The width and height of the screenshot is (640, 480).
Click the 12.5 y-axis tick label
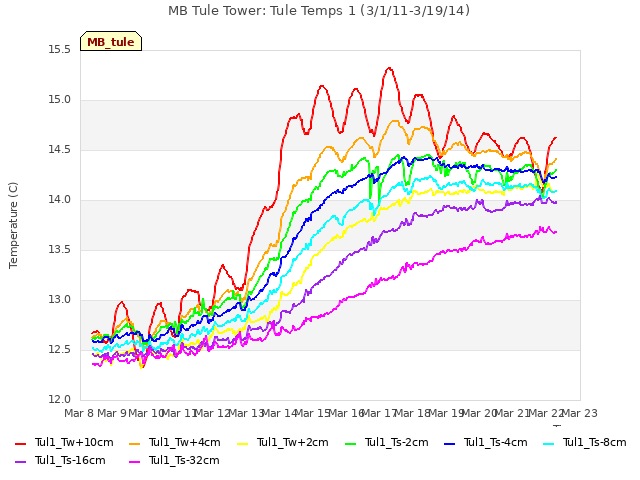click(60, 350)
